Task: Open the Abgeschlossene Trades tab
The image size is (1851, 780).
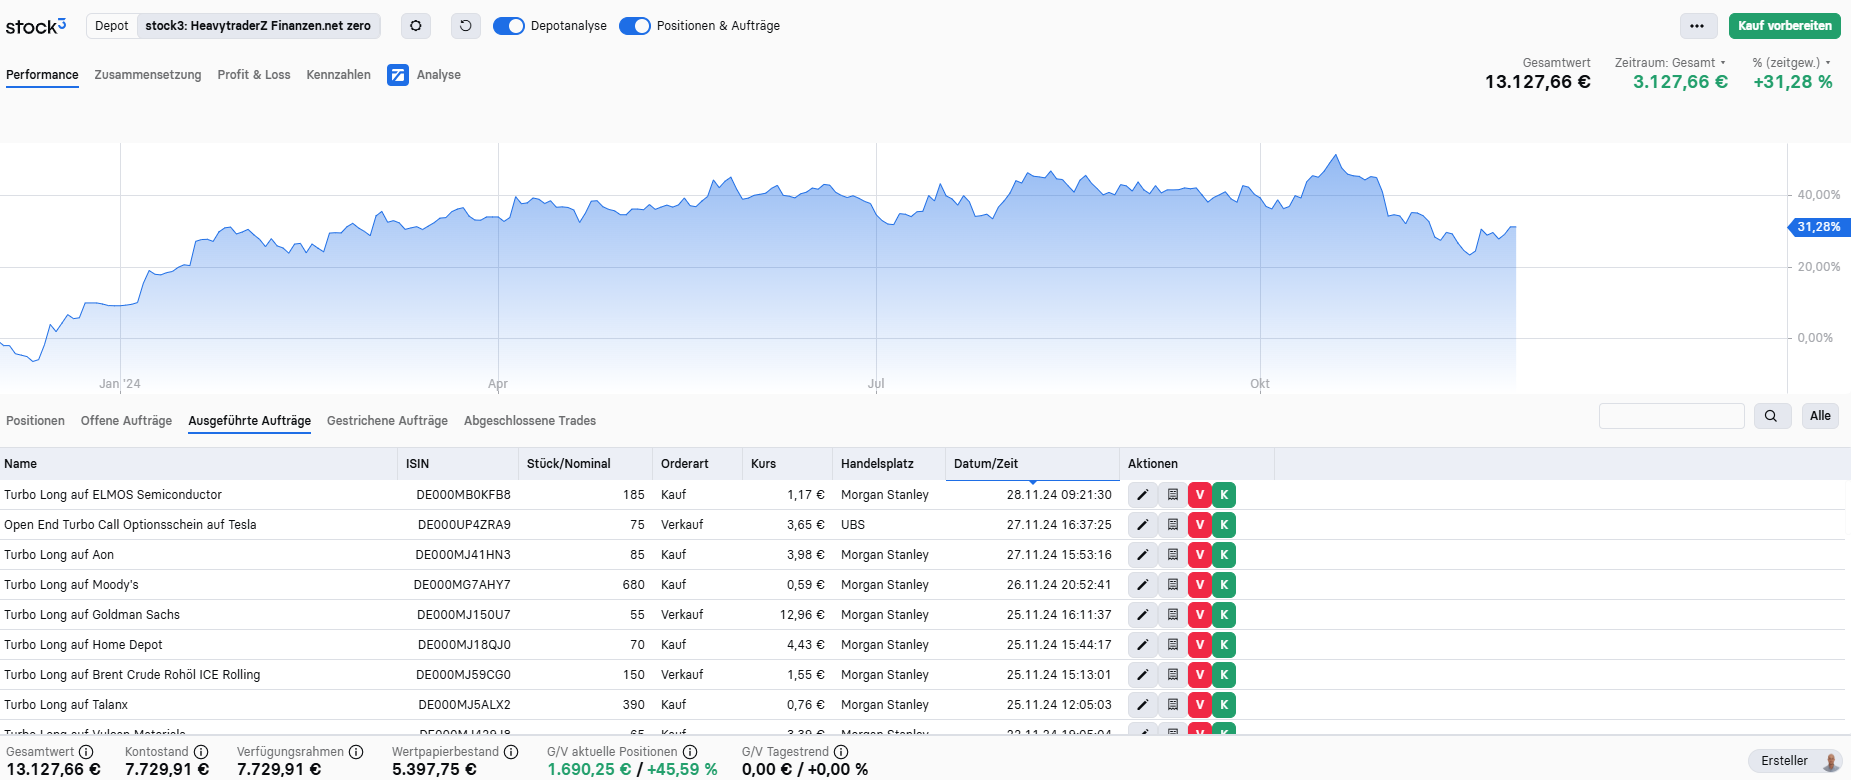Action: [x=530, y=421]
